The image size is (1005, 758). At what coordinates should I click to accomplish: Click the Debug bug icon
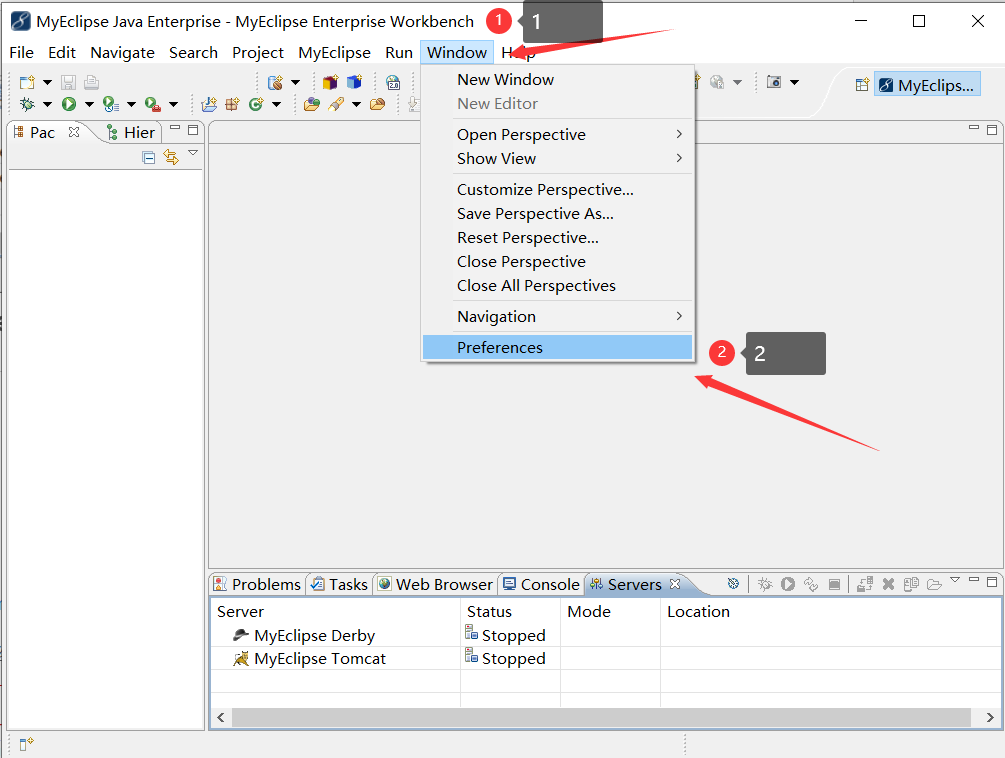pos(28,104)
